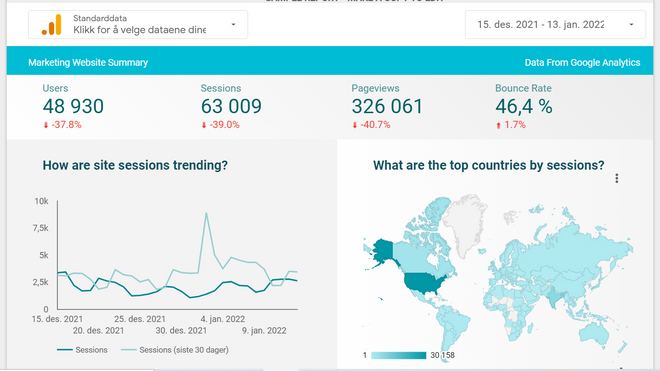The width and height of the screenshot is (660, 371).
Task: Toggle the Sessions (siste 30 dager) legend series
Action: pyautogui.click(x=175, y=350)
